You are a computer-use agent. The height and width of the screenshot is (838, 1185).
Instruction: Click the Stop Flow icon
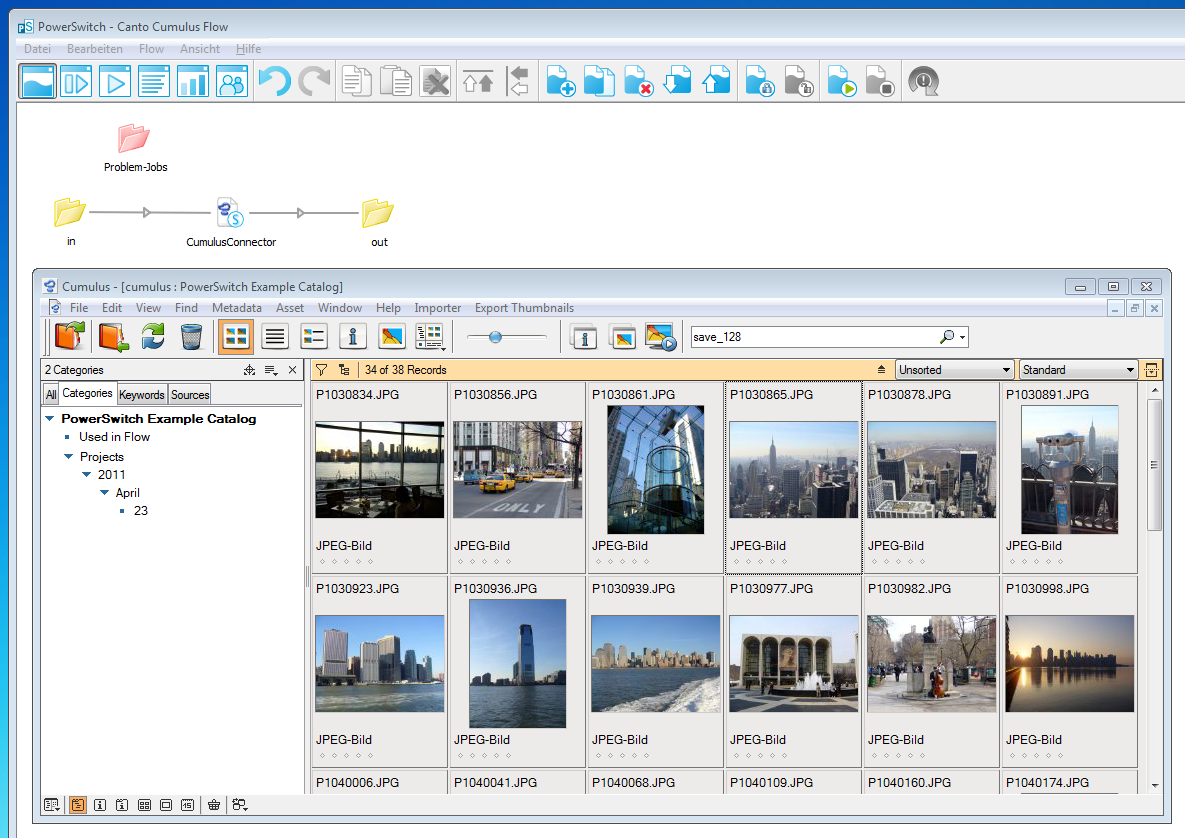(880, 82)
